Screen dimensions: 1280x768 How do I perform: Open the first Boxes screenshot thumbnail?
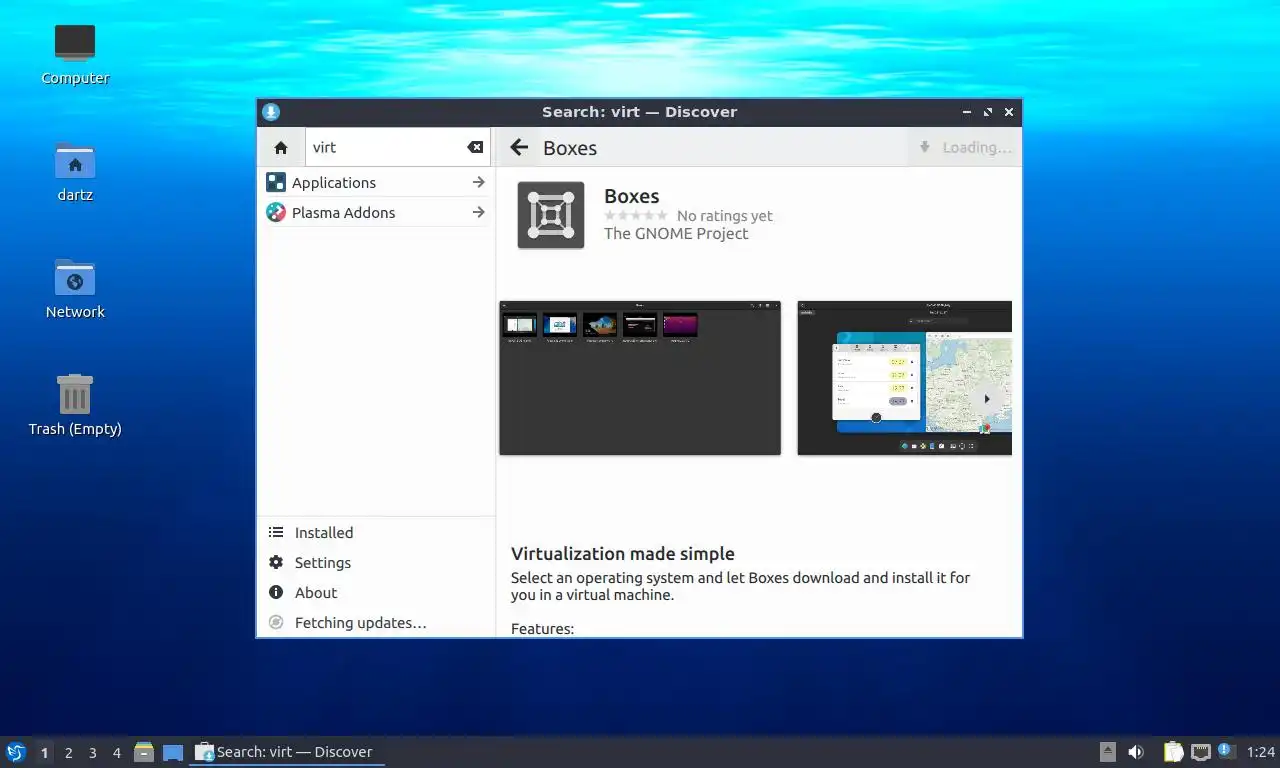(x=640, y=378)
